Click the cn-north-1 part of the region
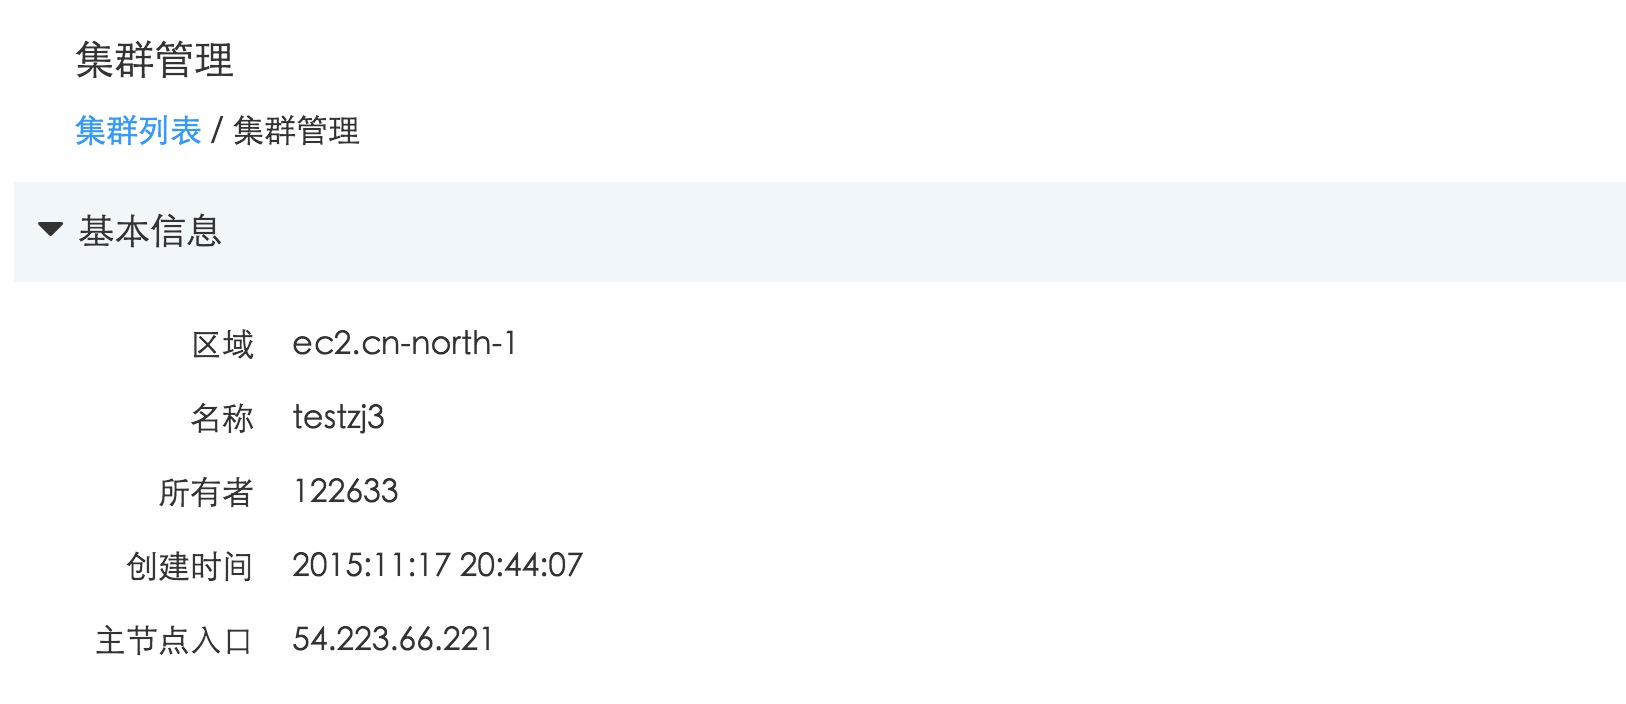Viewport: 1626px width, 704px height. 438,344
